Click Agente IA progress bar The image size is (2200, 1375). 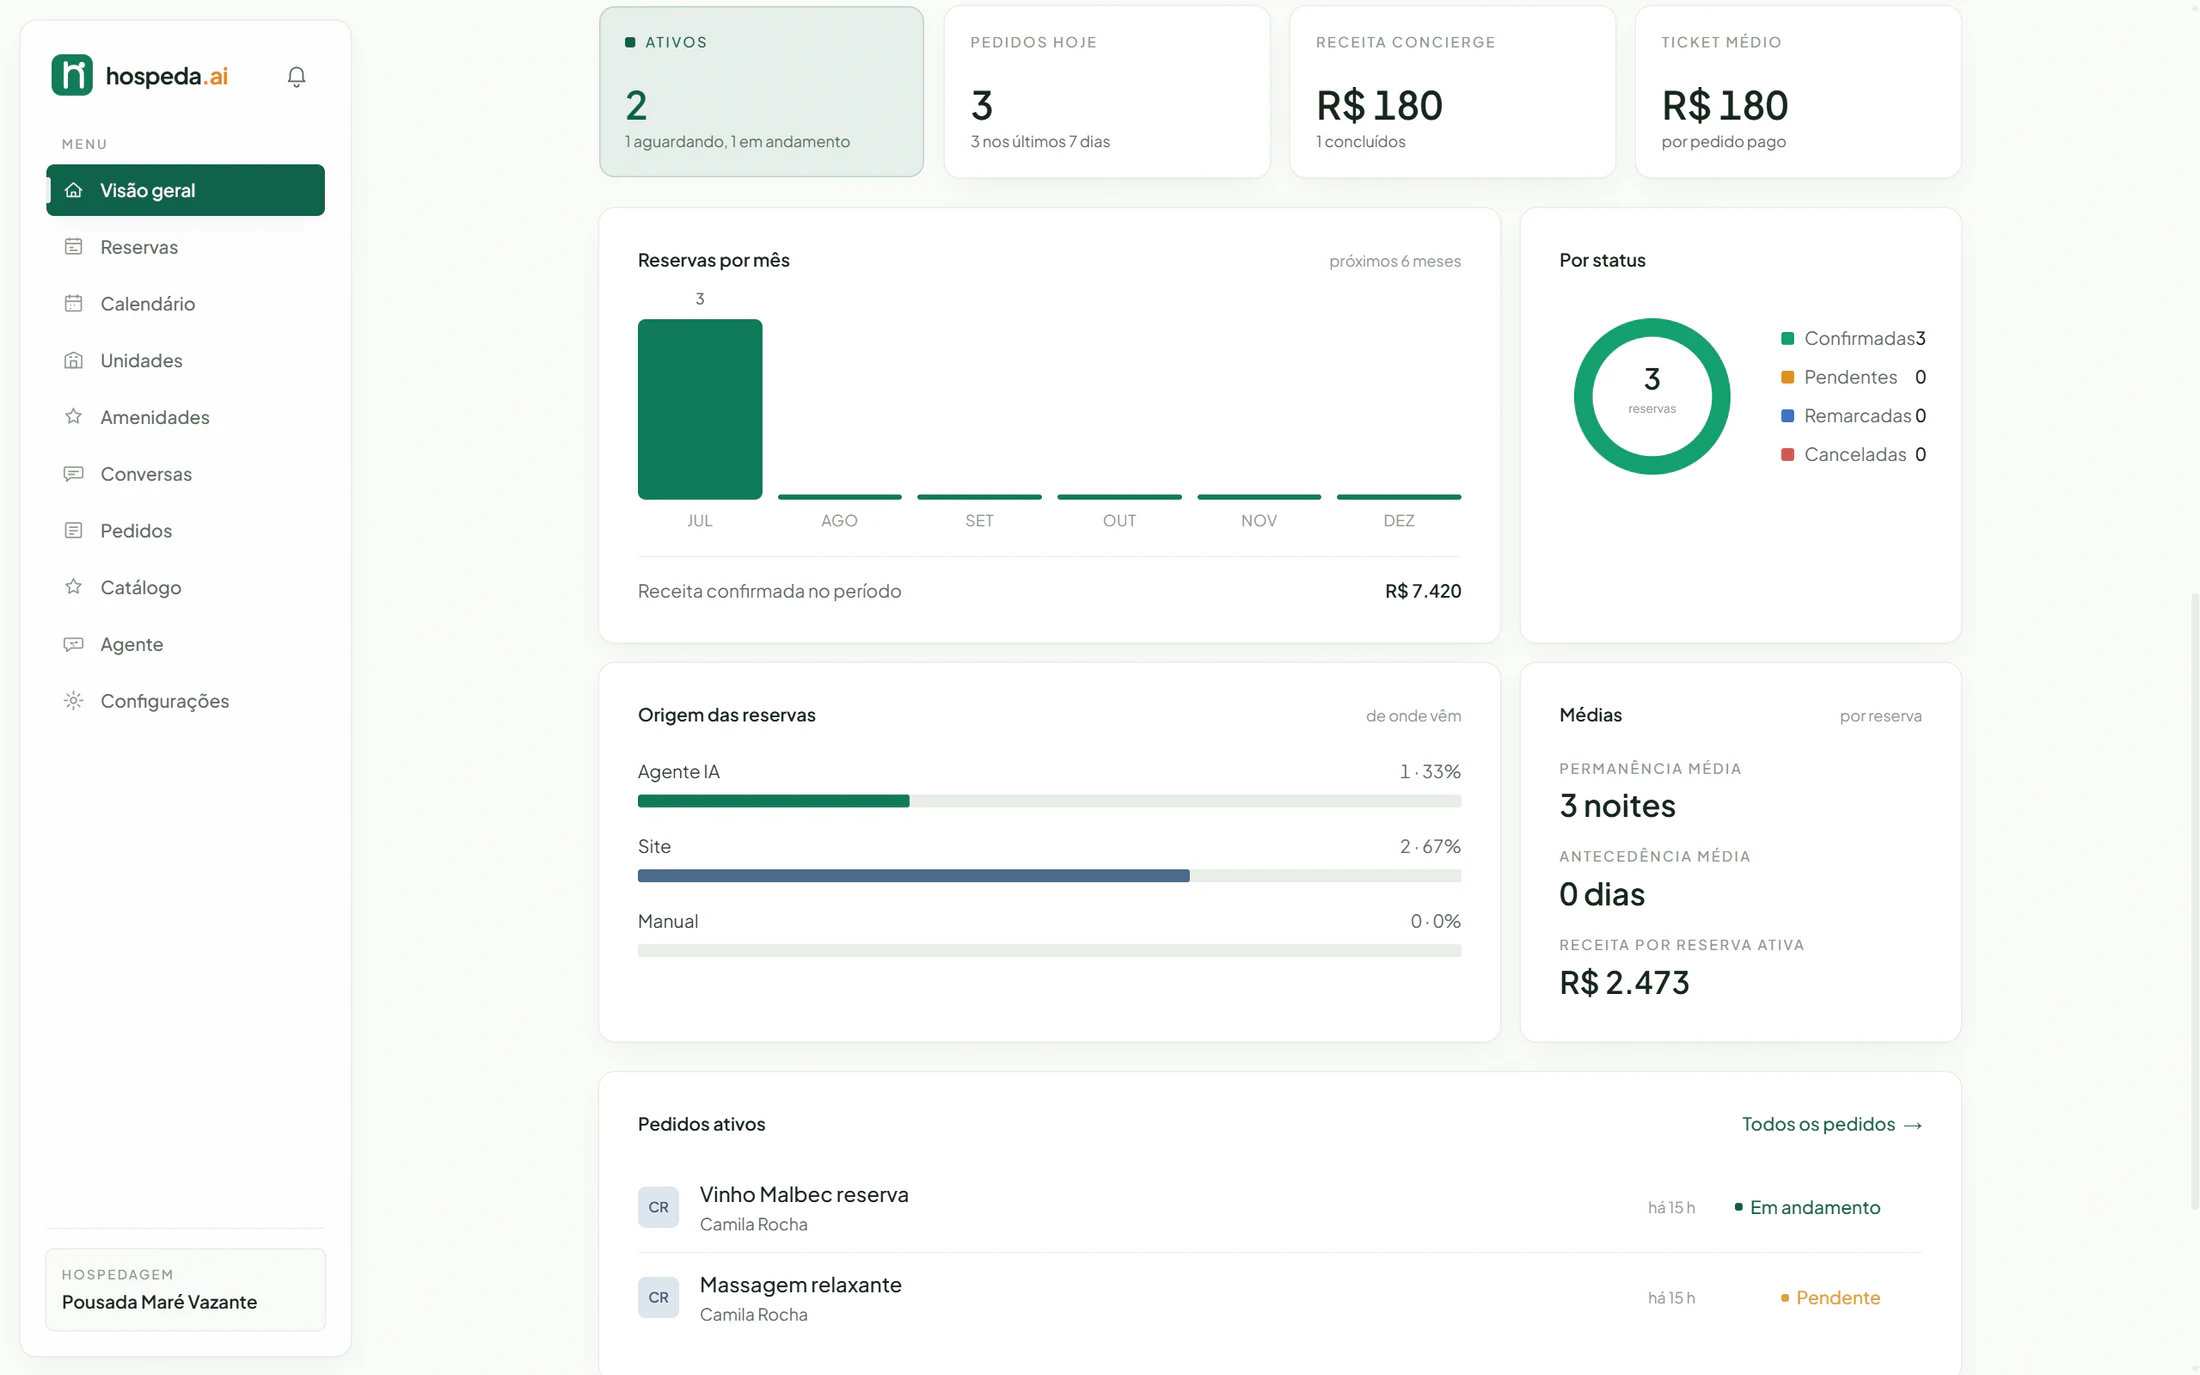(x=1049, y=801)
